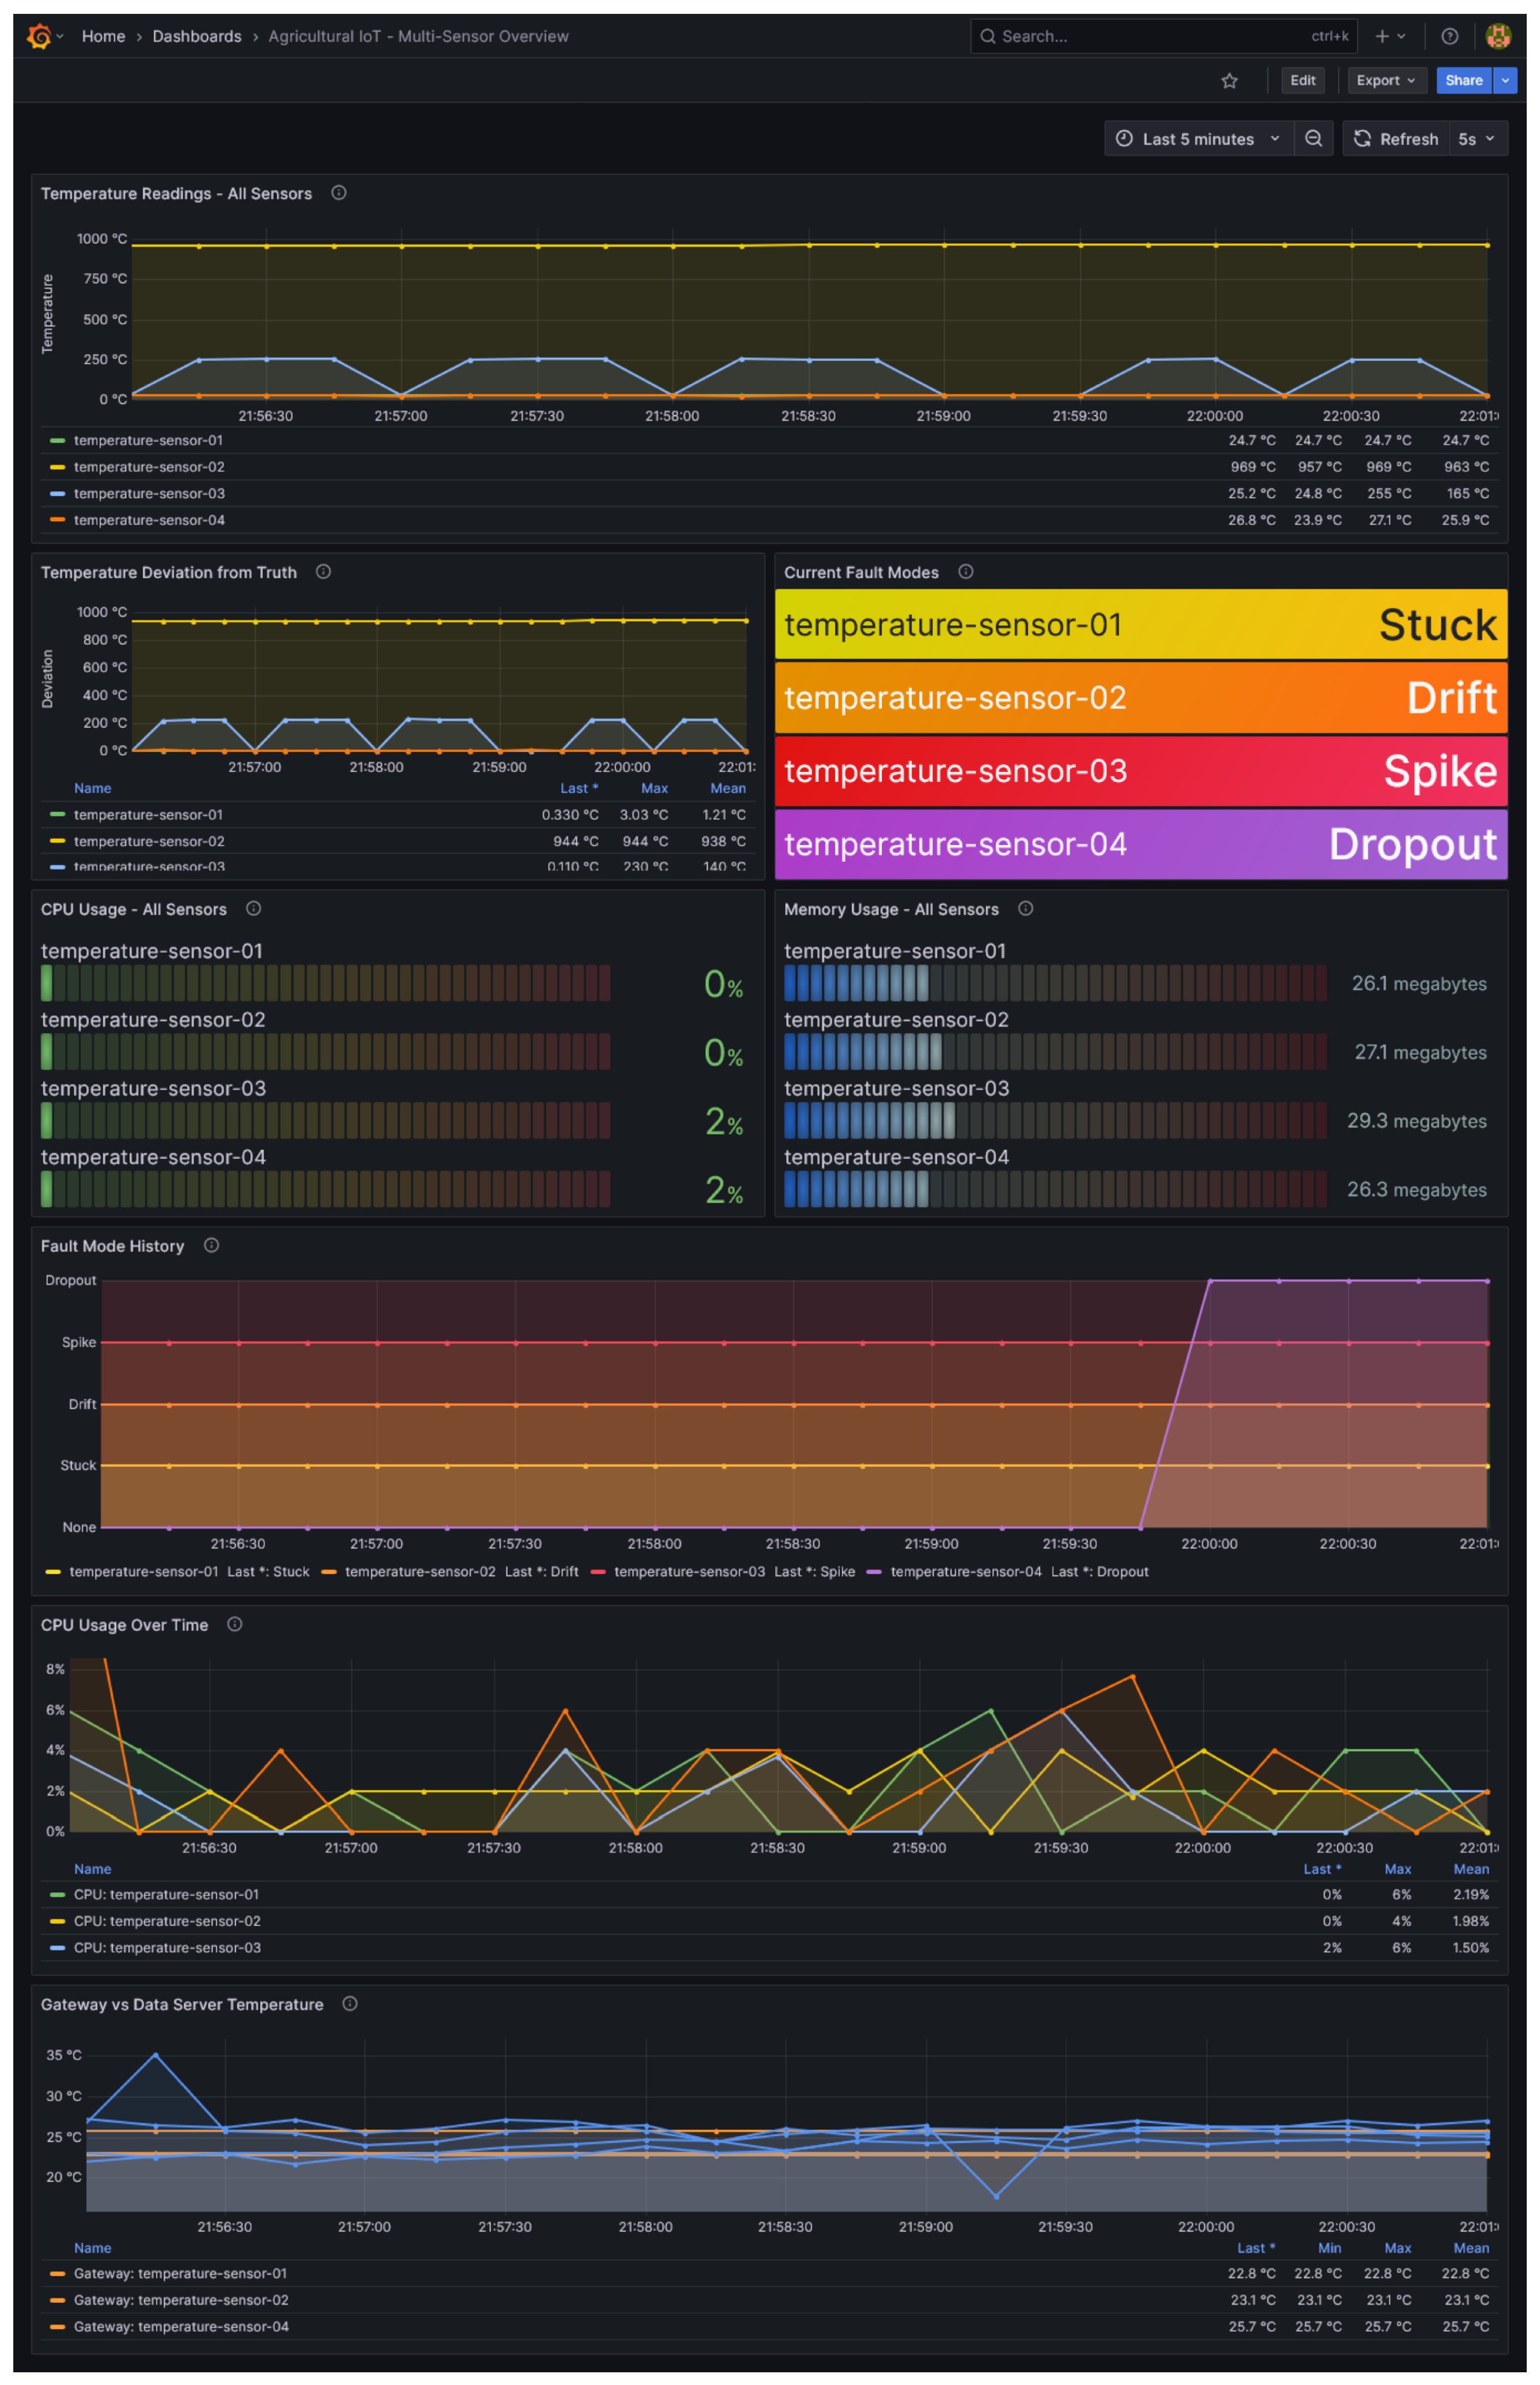Click the zoom out time range icon
This screenshot has width=1540, height=2385.
click(x=1313, y=139)
